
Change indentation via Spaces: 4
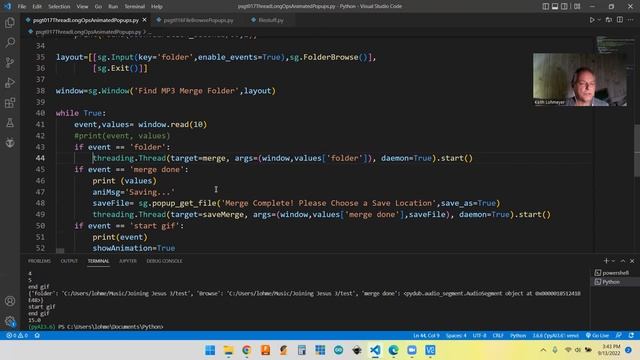coord(456,336)
